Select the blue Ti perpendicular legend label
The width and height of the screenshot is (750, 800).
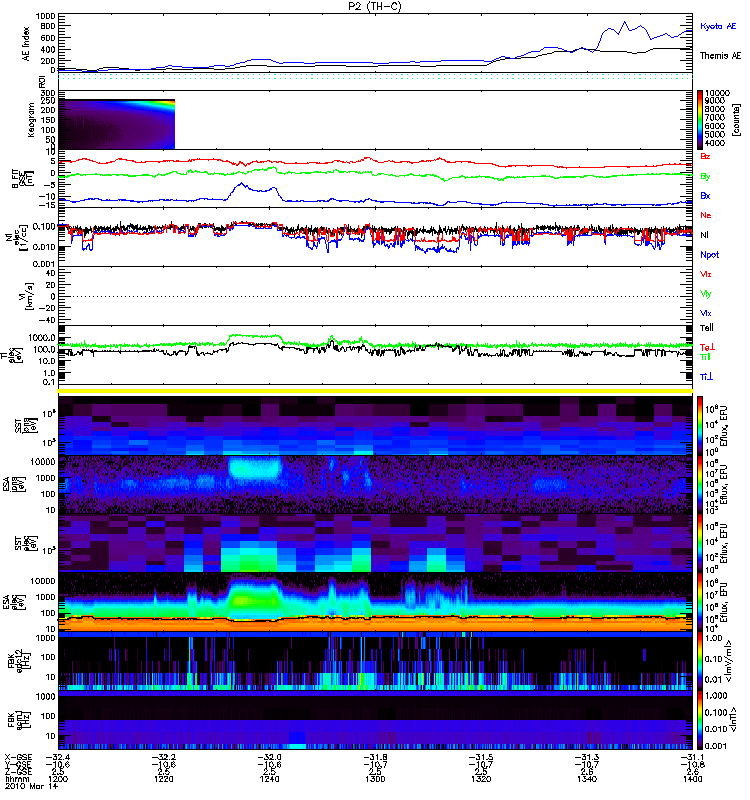tap(706, 377)
